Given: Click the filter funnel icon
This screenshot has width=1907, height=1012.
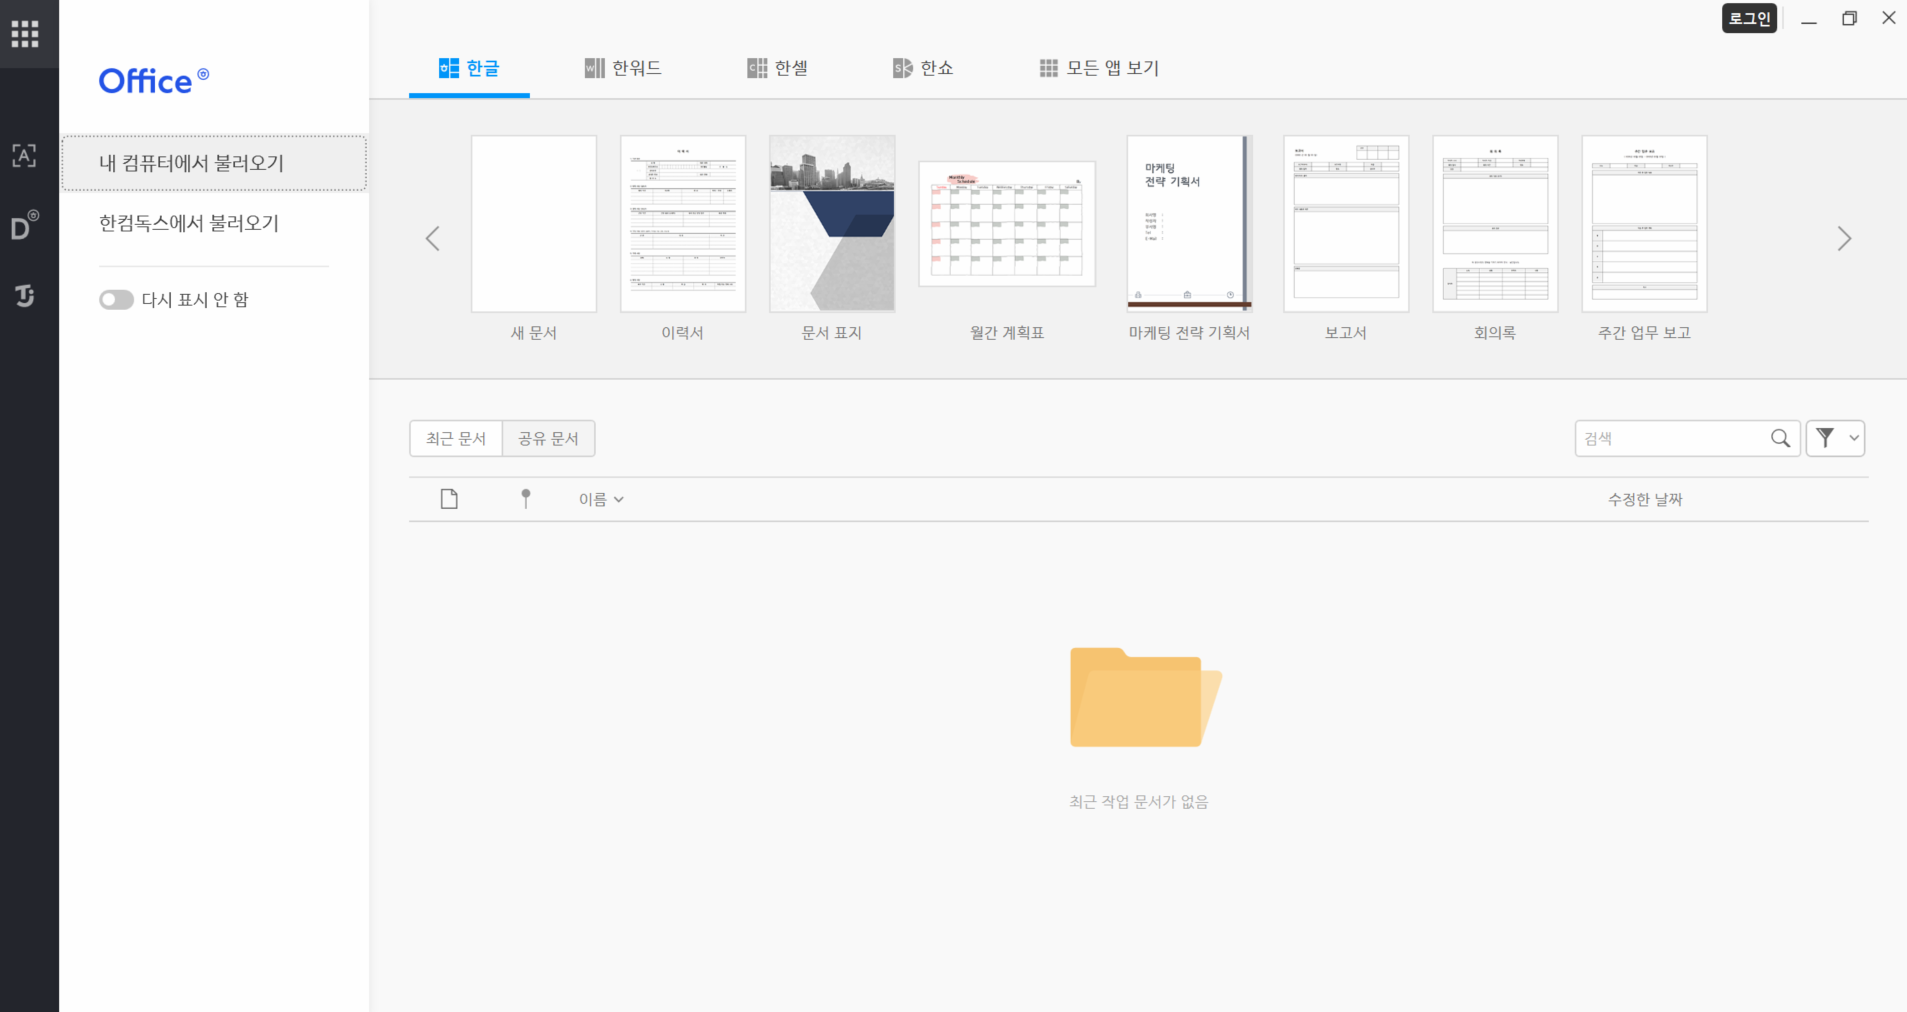Looking at the screenshot, I should pos(1825,438).
